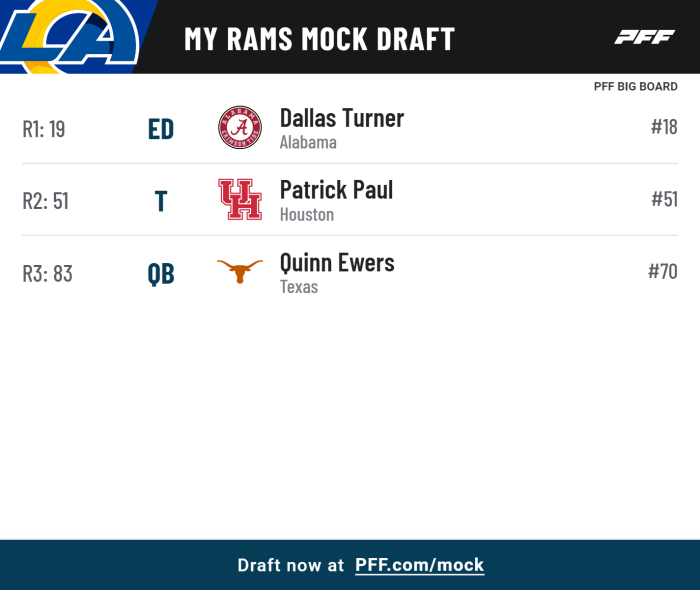Select the Houston Cougars UH logo
This screenshot has width=700, height=590.
(240, 199)
